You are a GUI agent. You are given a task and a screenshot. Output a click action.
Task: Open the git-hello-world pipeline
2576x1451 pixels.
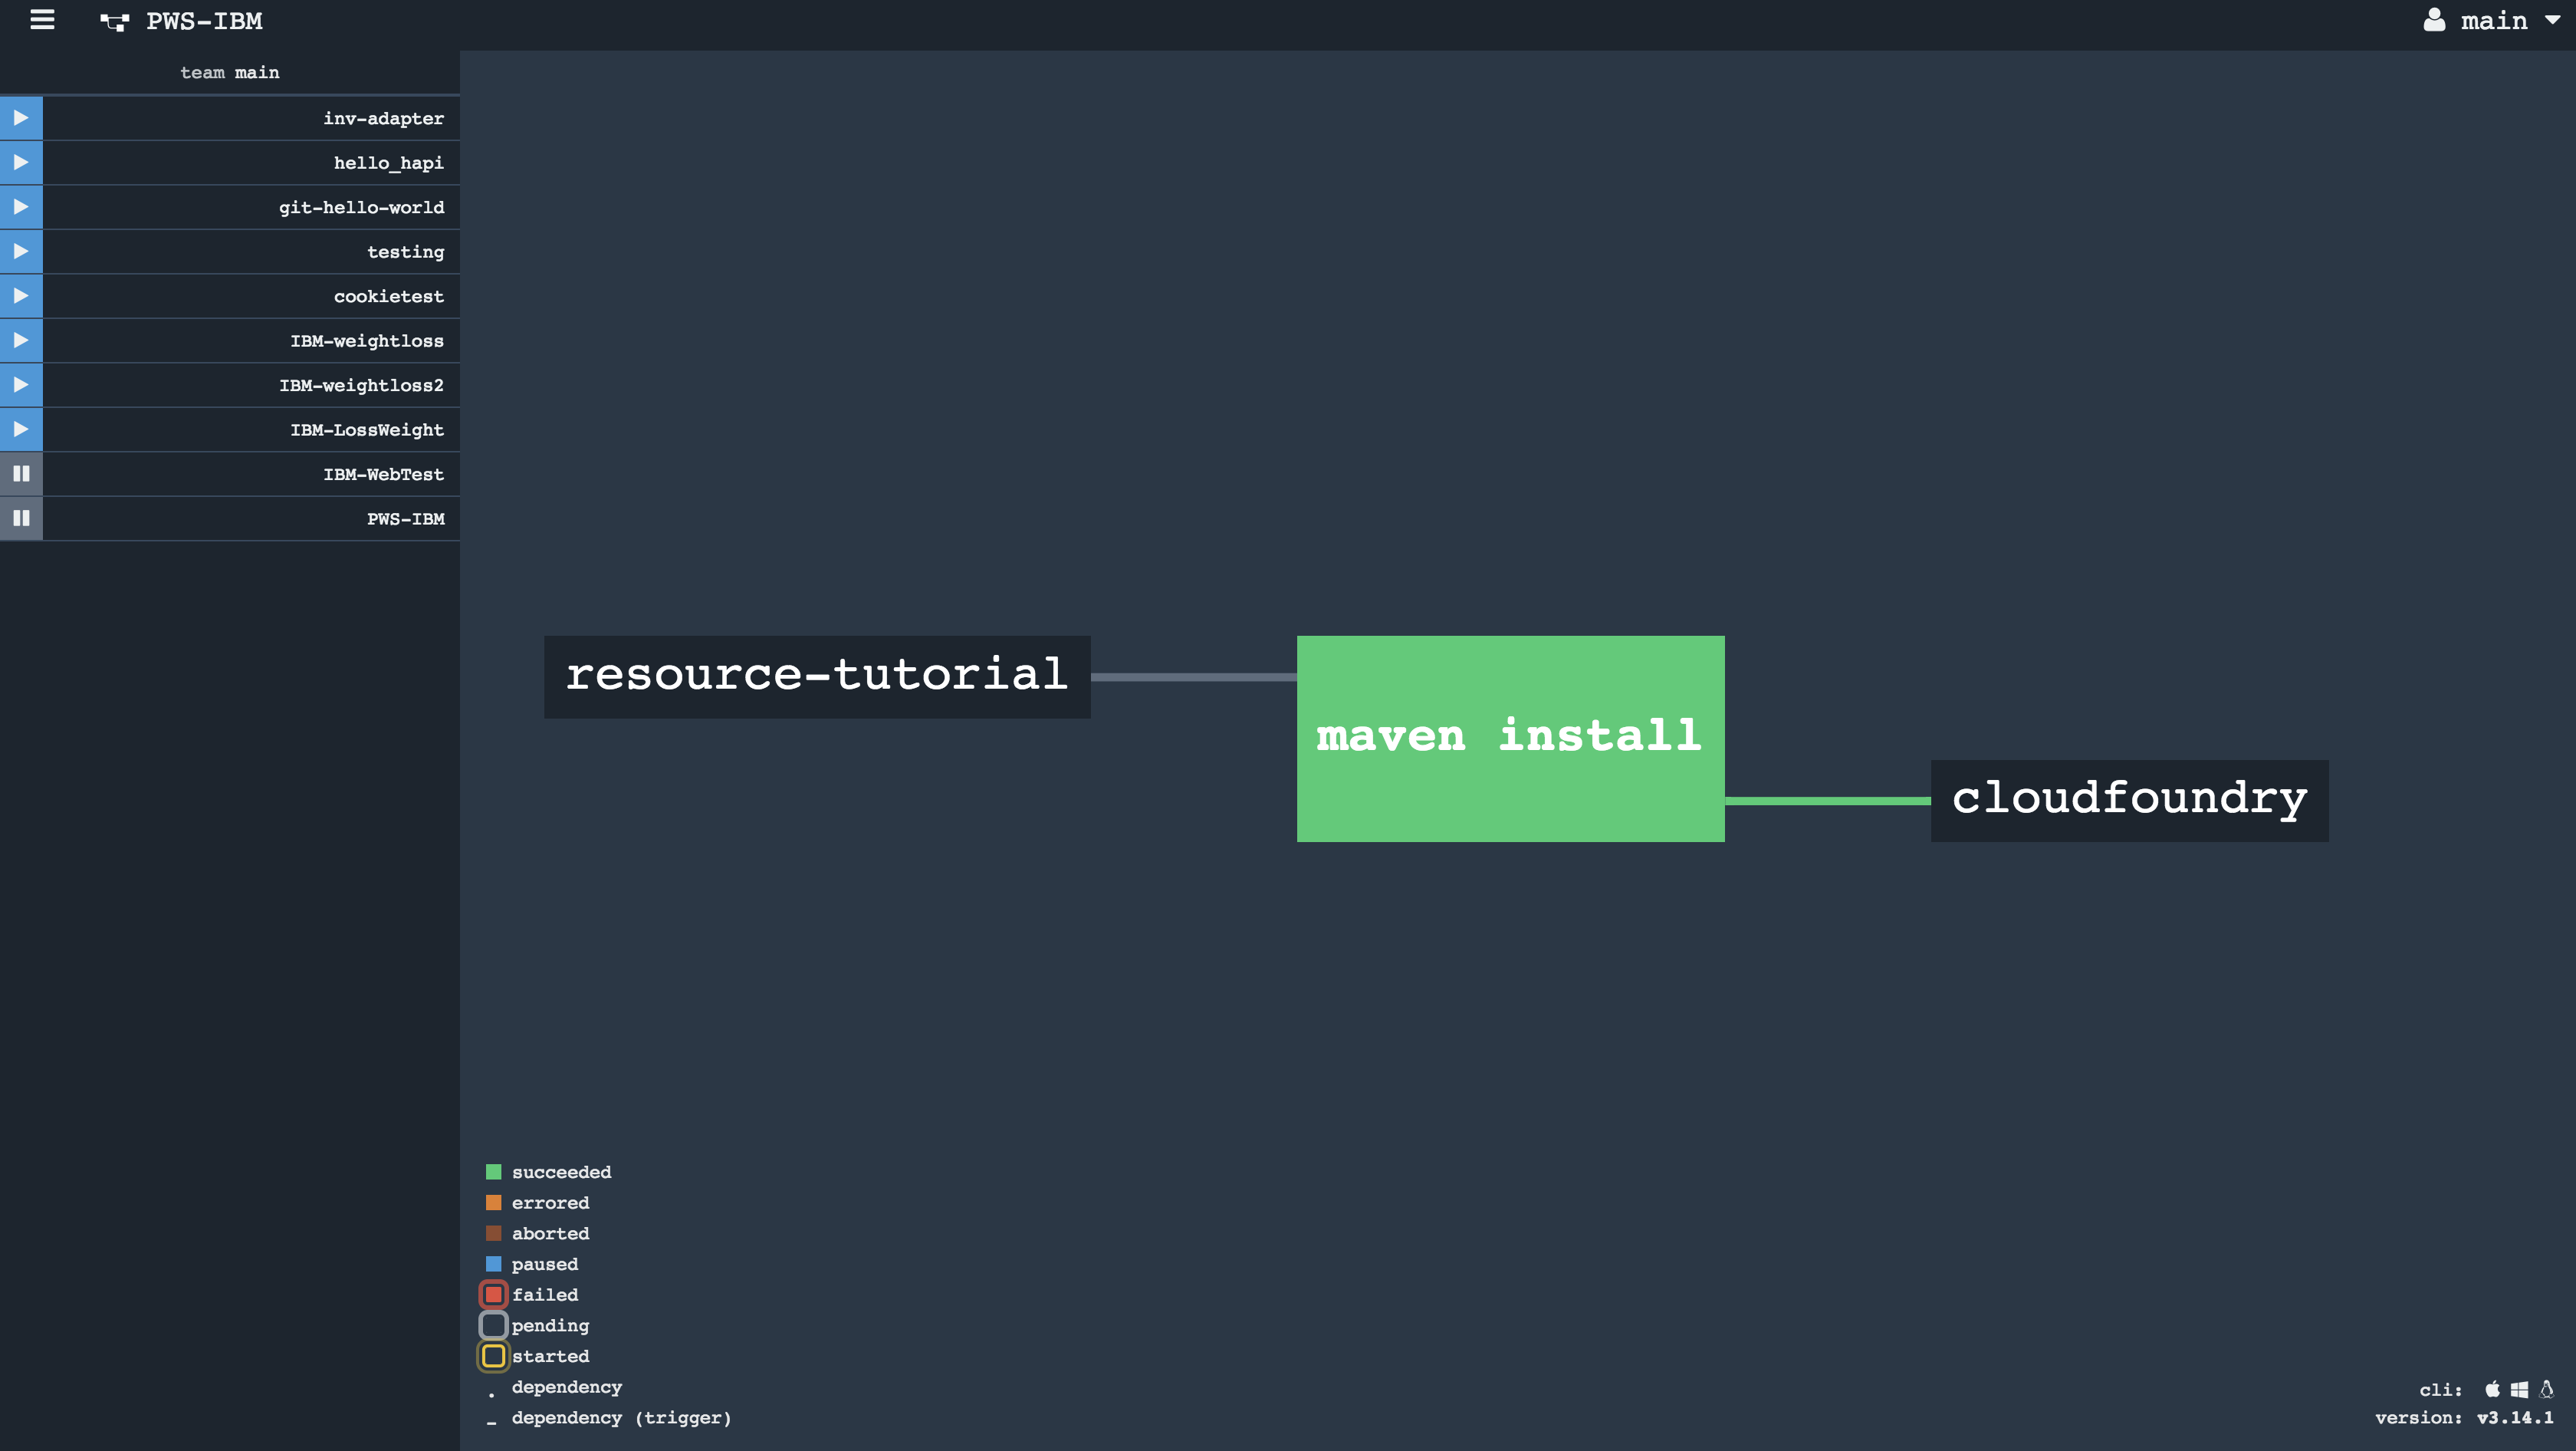coord(361,207)
